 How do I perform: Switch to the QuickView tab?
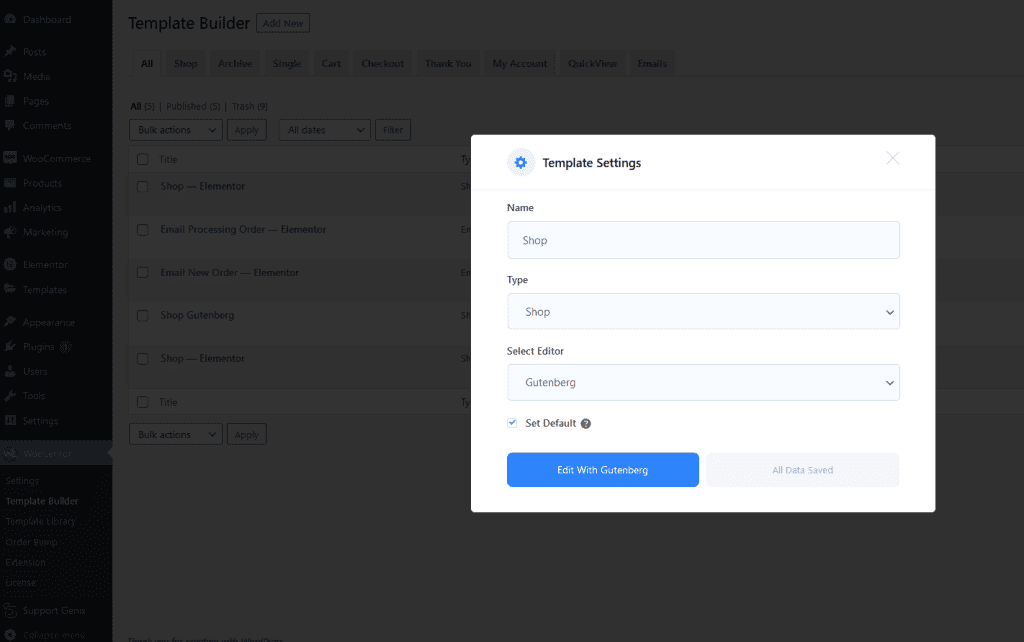[592, 64]
